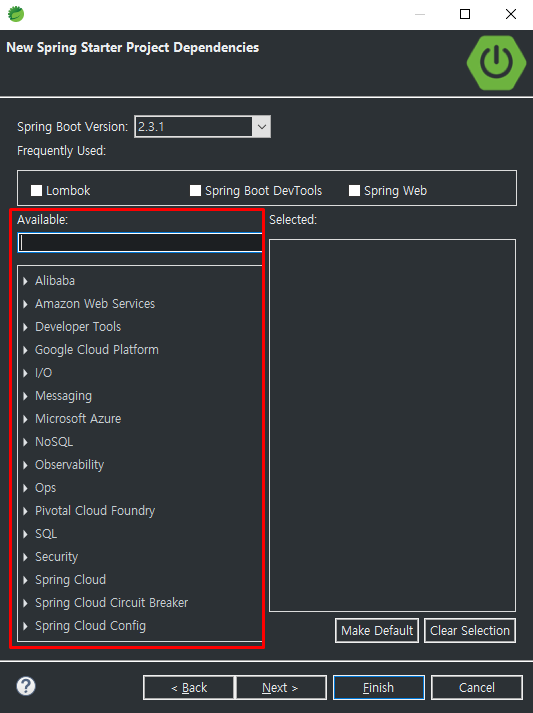Image resolution: width=533 pixels, height=713 pixels.
Task: Tick the Spring Boot DevTools checkbox
Action: (195, 191)
